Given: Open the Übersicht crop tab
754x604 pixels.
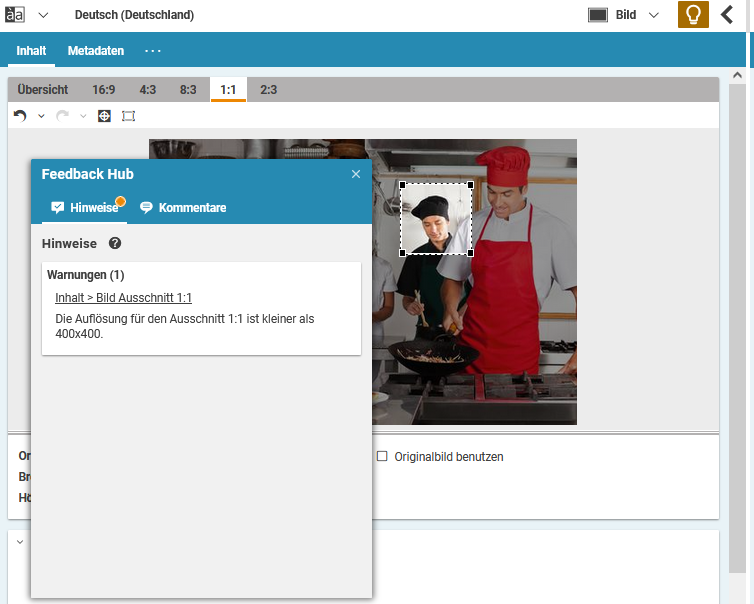Looking at the screenshot, I should [43, 90].
